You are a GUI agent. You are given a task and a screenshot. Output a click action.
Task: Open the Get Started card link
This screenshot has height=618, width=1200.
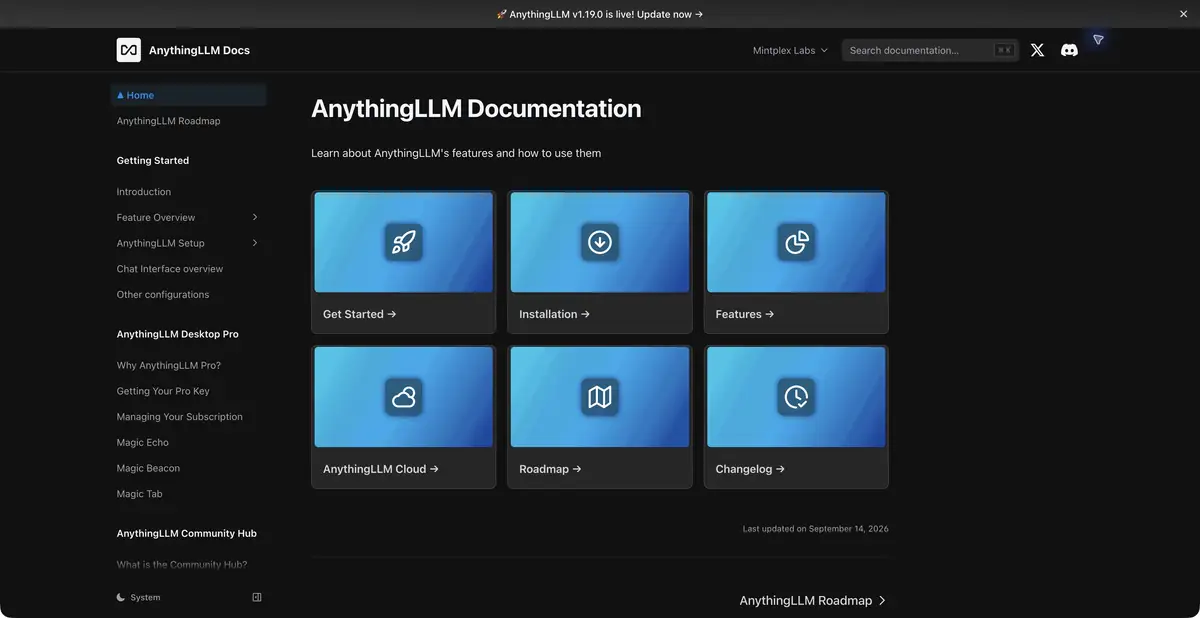tap(404, 262)
